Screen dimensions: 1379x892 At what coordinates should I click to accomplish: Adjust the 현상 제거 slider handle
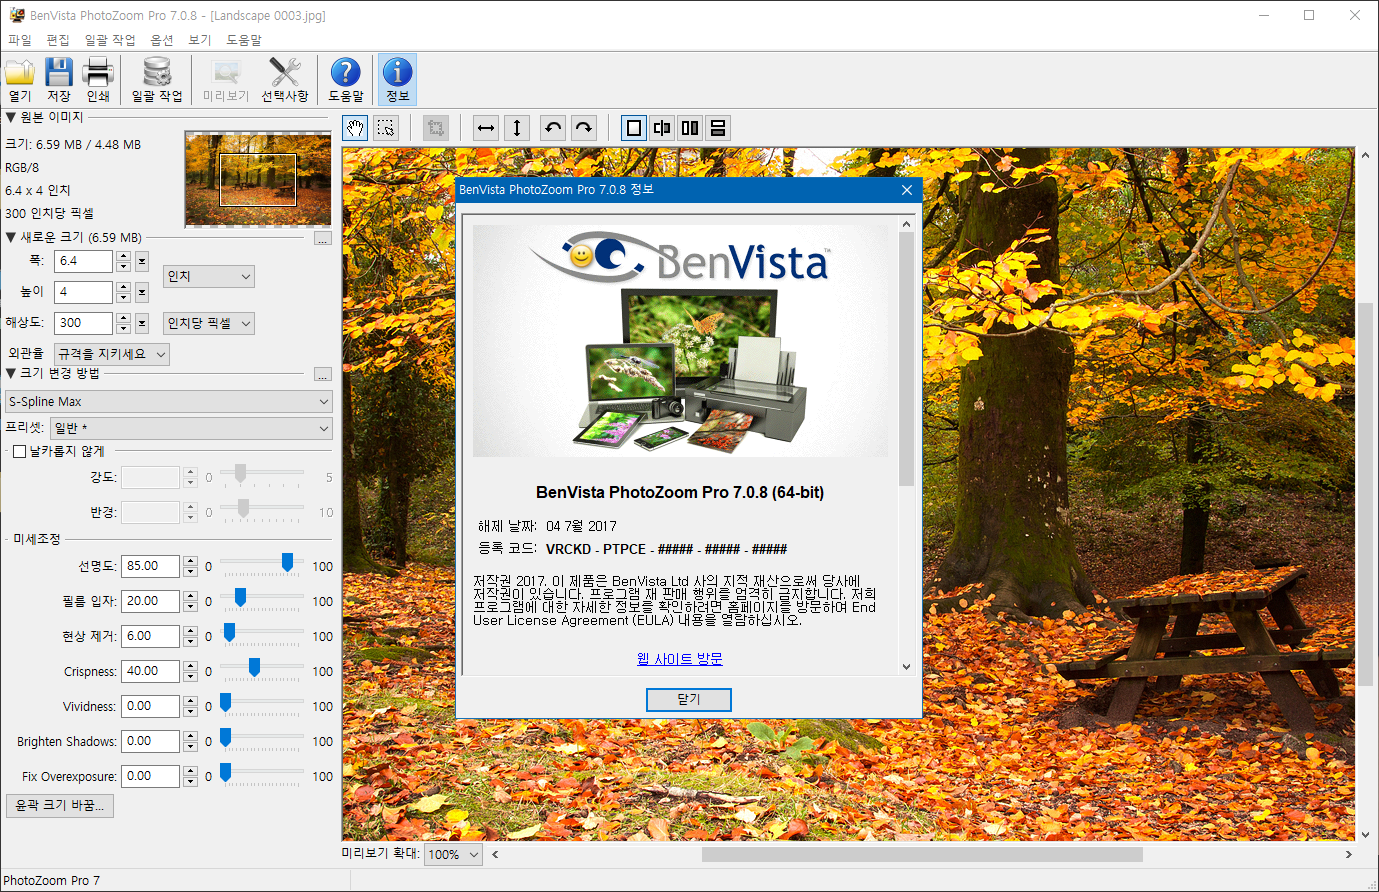229,633
